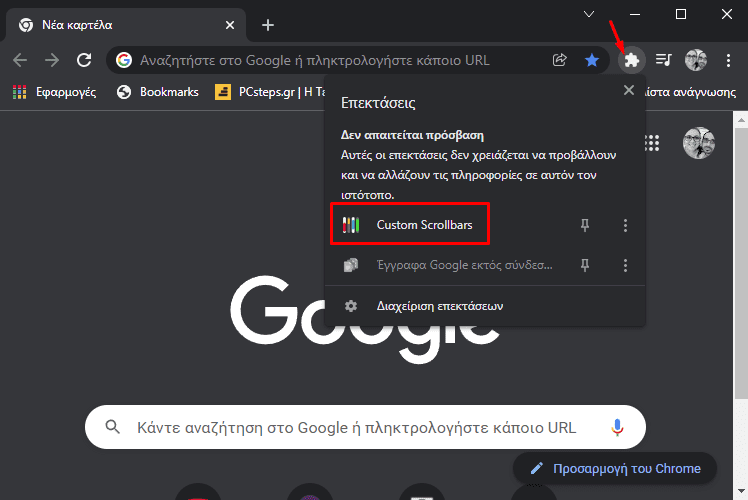Open Εφαρμογές apps bookmark
Viewport: 748px width, 500px height.
[x=54, y=92]
